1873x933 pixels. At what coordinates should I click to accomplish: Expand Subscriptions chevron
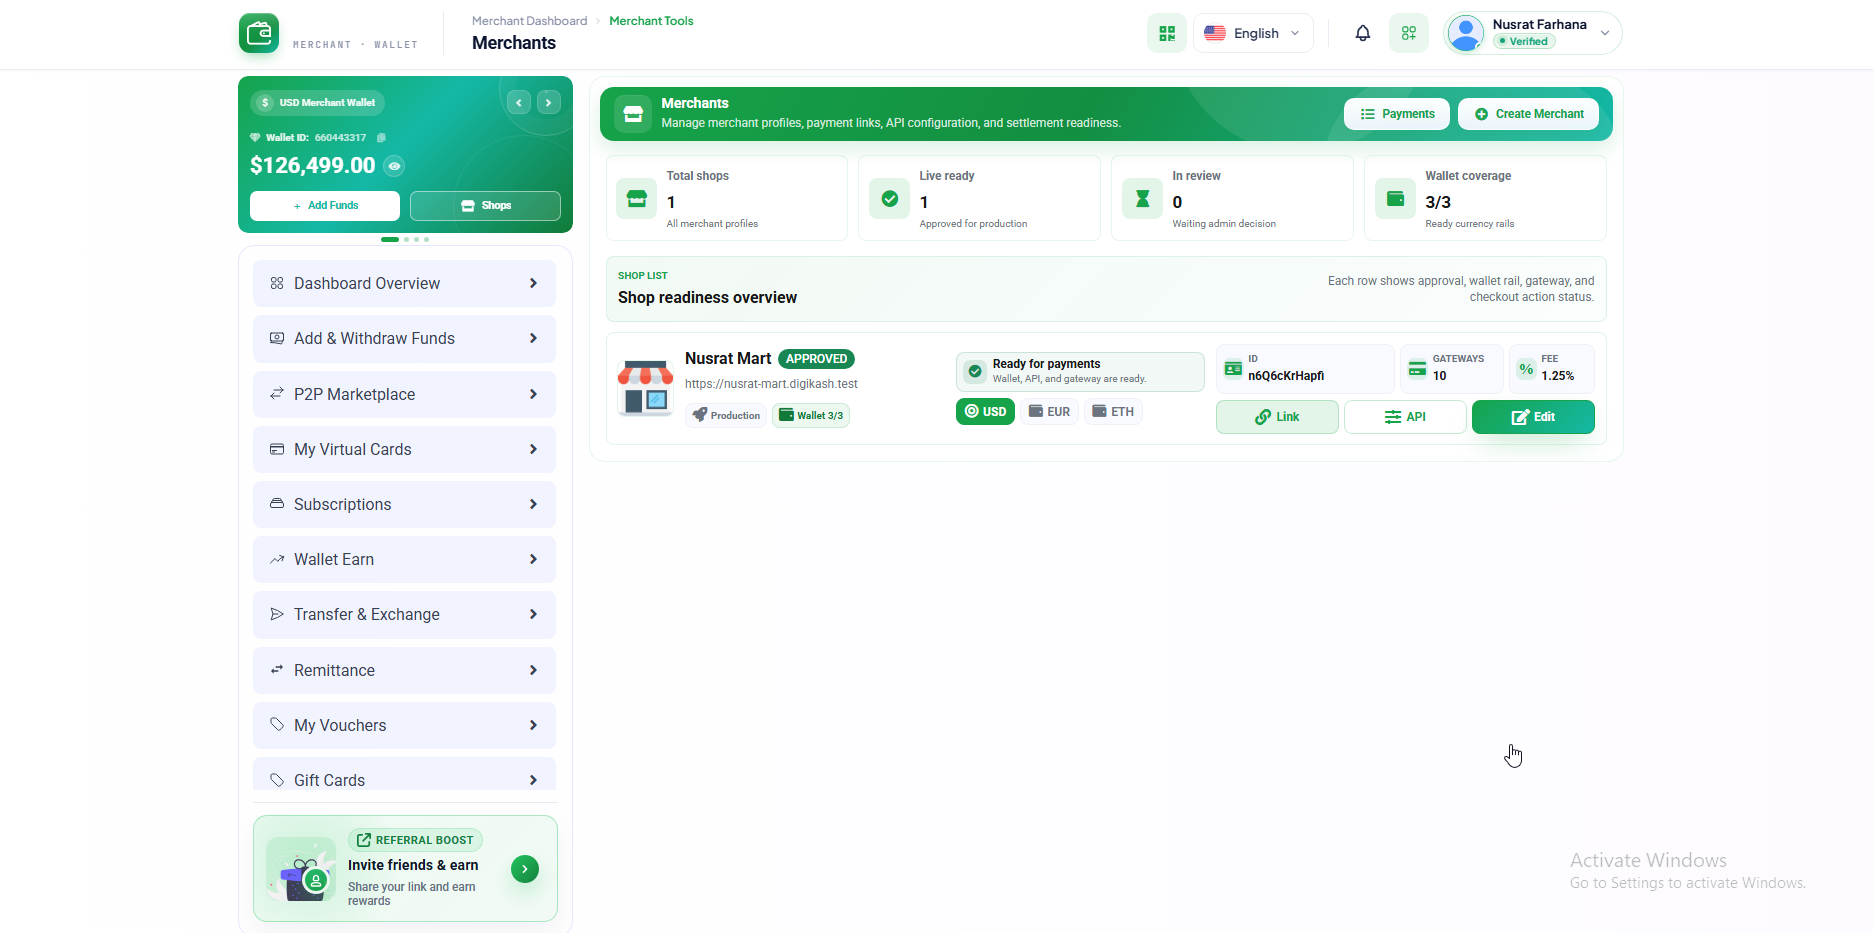click(533, 504)
